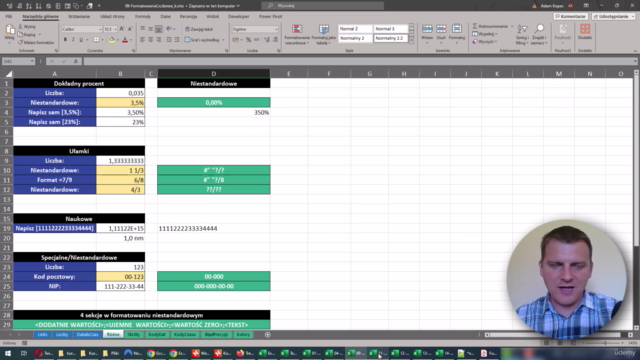The image size is (640, 360).
Task: Open the font size dropdown
Action: (115, 29)
